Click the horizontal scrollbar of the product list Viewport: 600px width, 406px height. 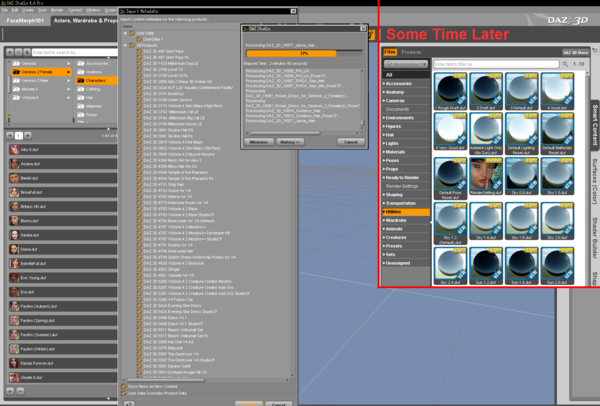[164, 380]
